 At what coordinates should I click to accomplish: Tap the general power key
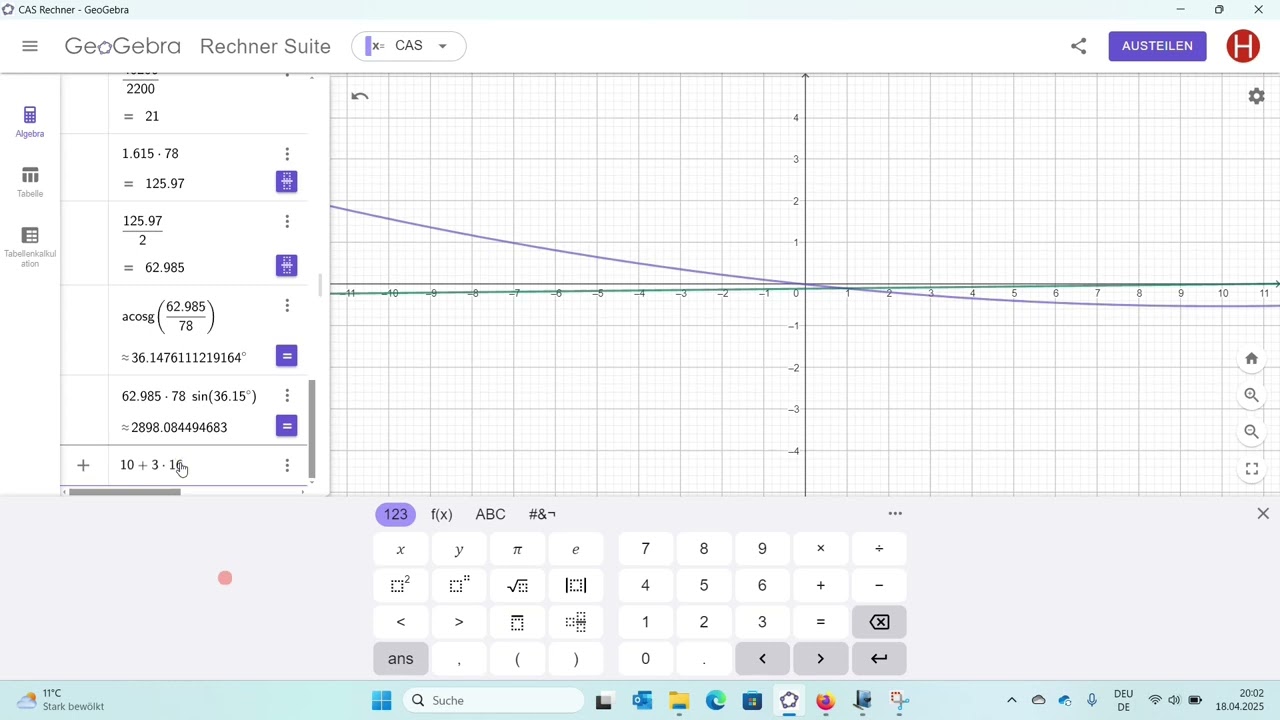coord(459,585)
